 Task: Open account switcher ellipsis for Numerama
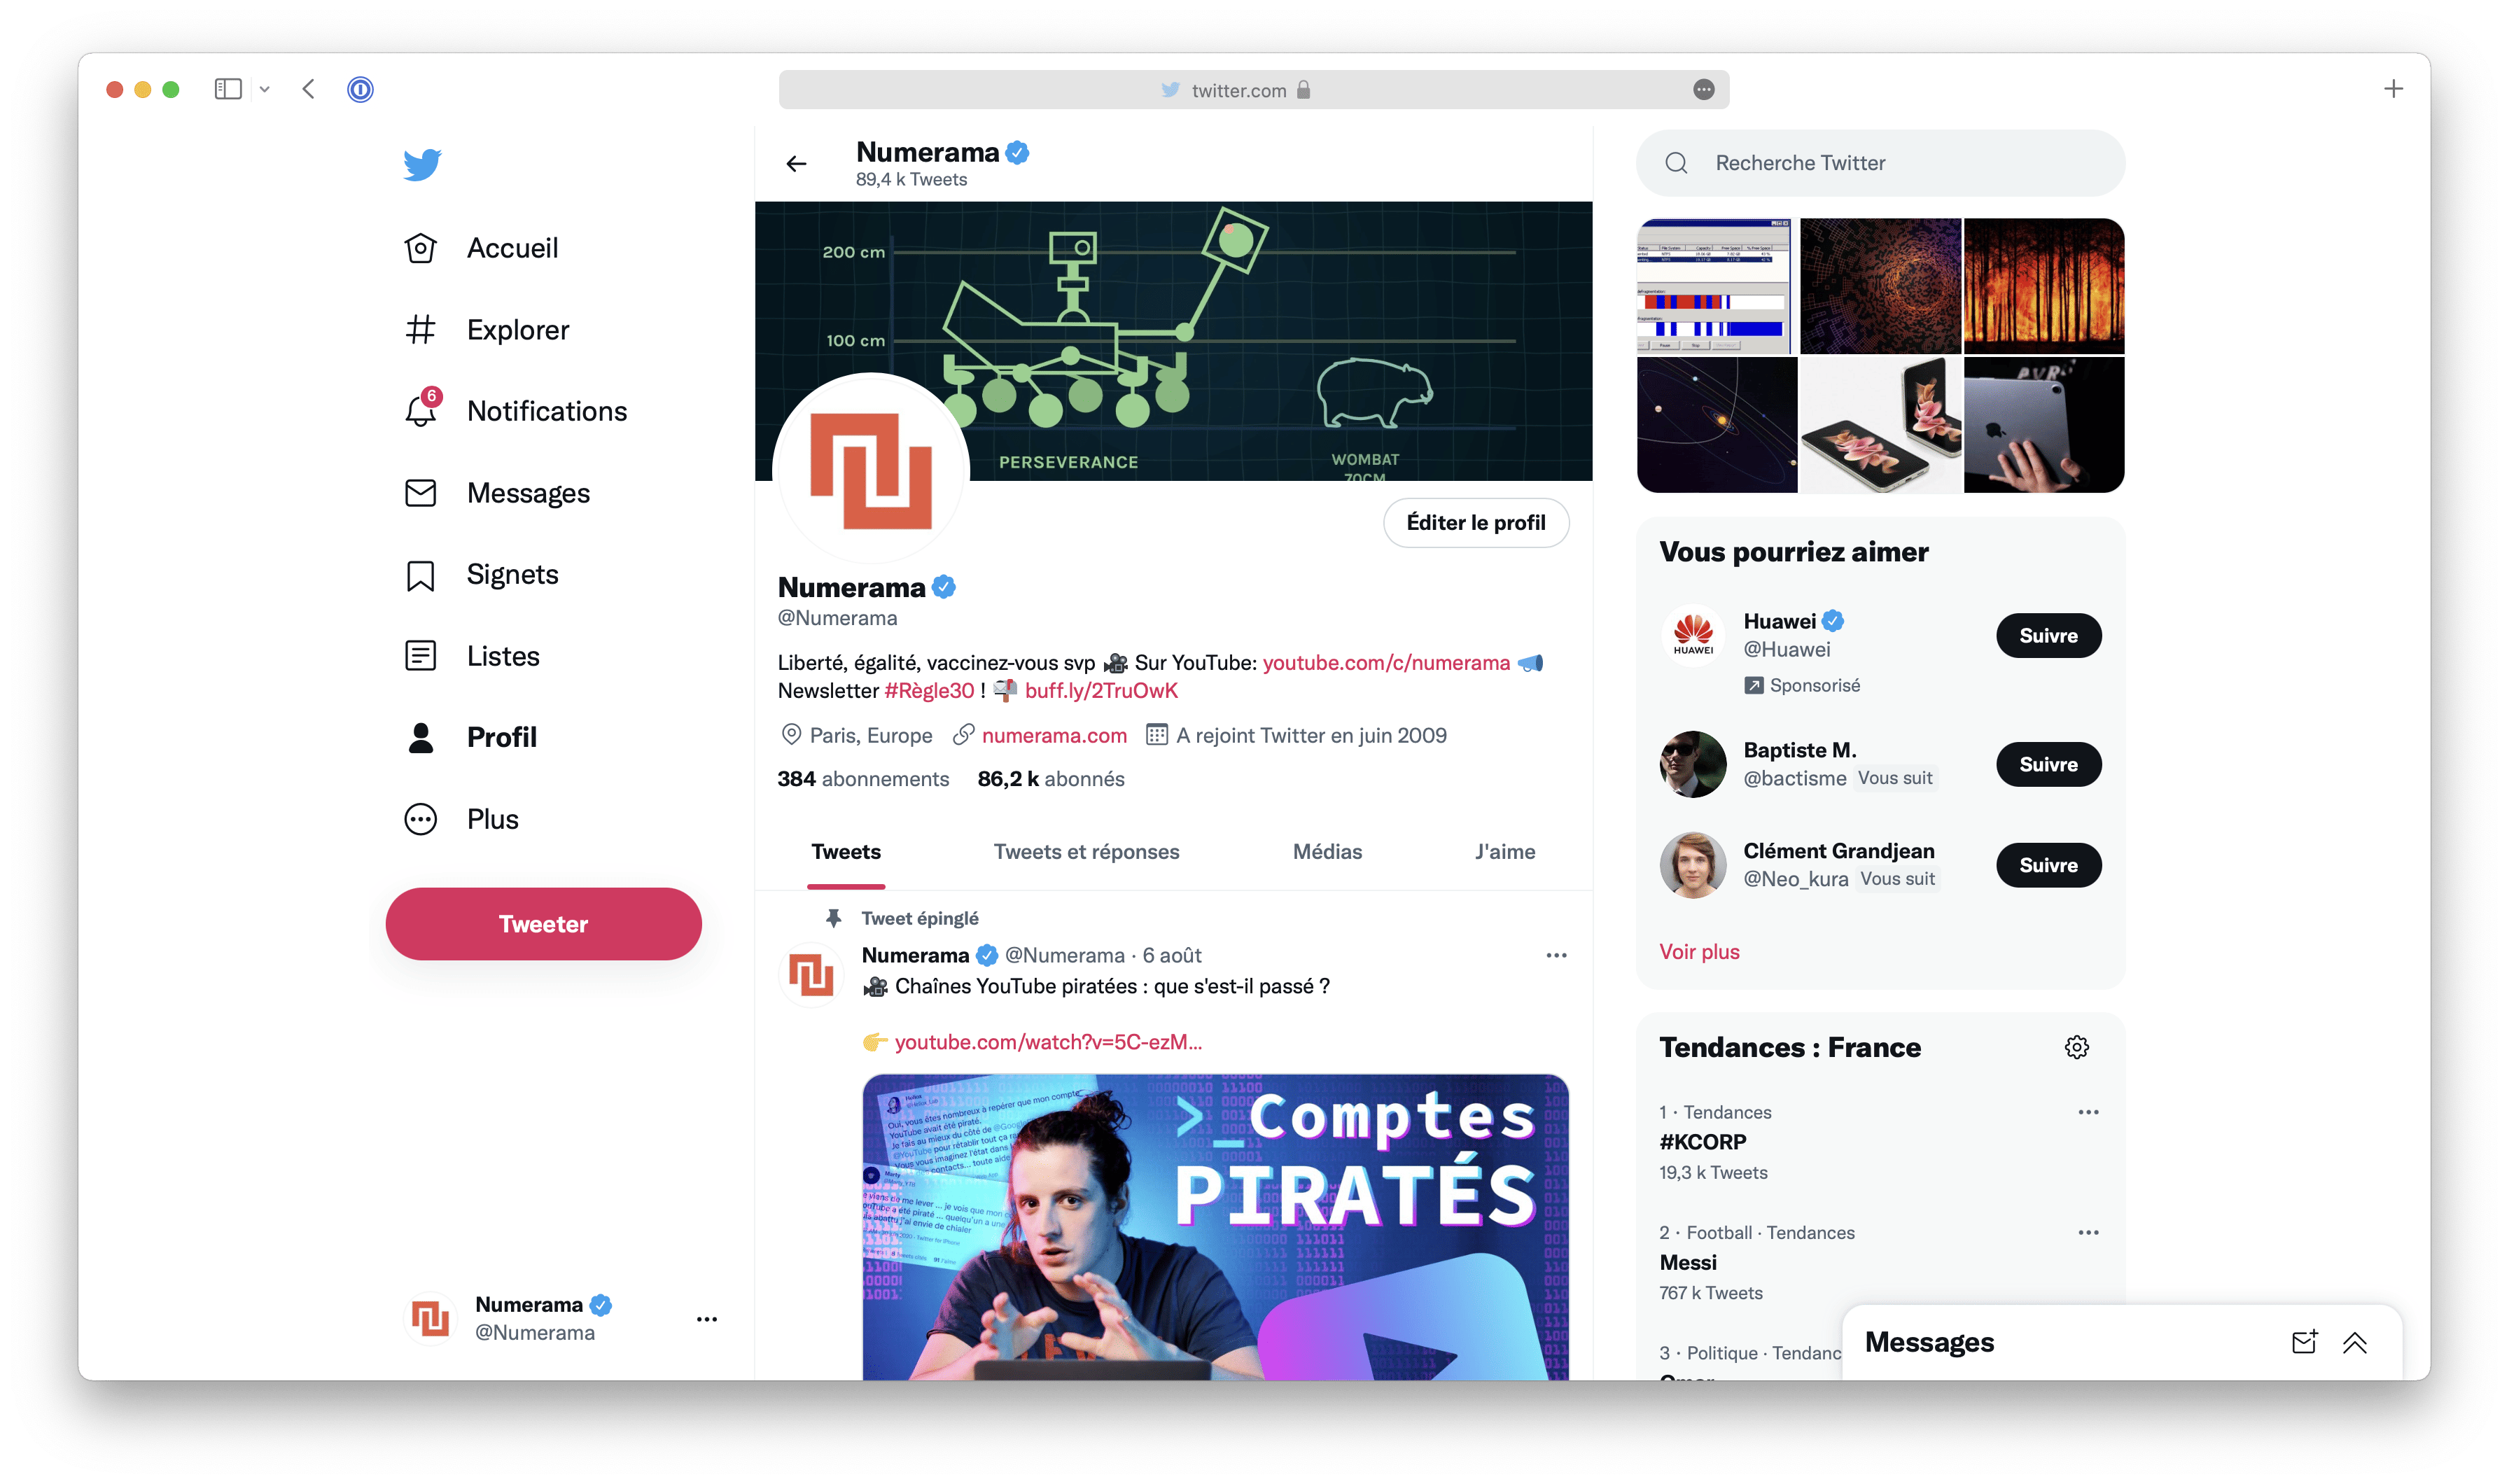pyautogui.click(x=706, y=1319)
